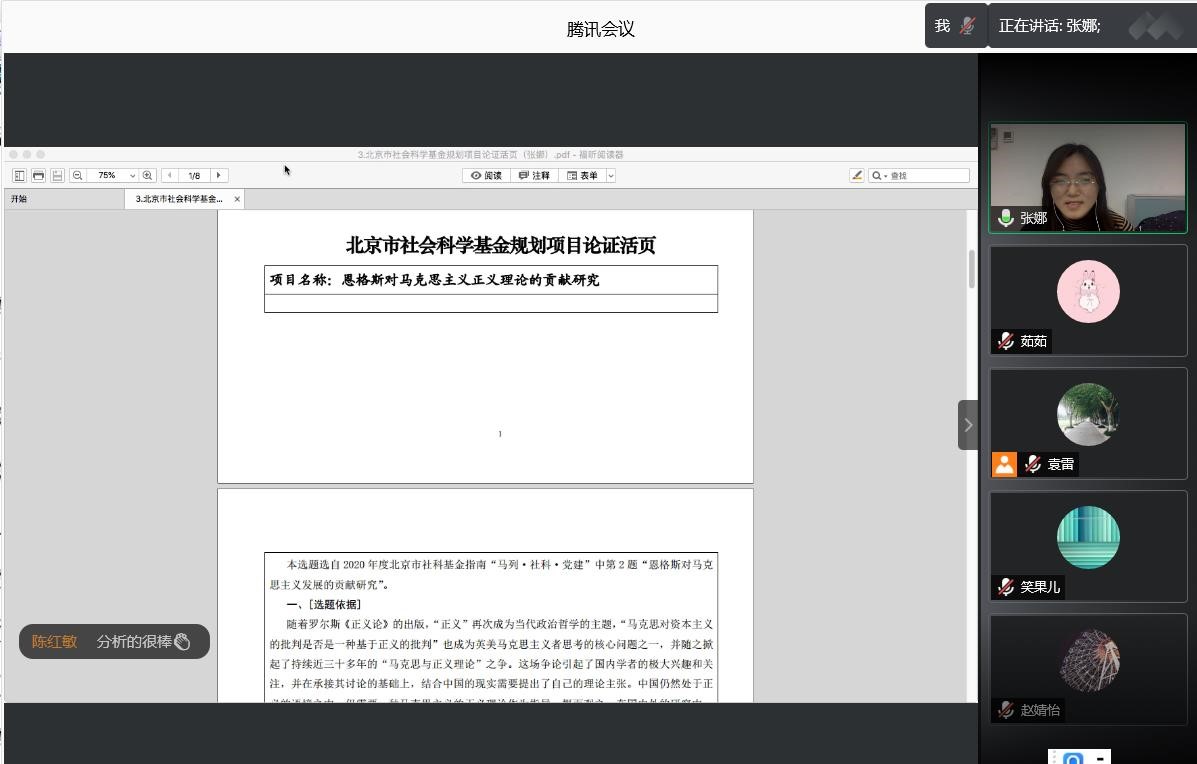Click the print icon in PDF toolbar
Image resolution: width=1197 pixels, height=764 pixels.
tap(38, 176)
